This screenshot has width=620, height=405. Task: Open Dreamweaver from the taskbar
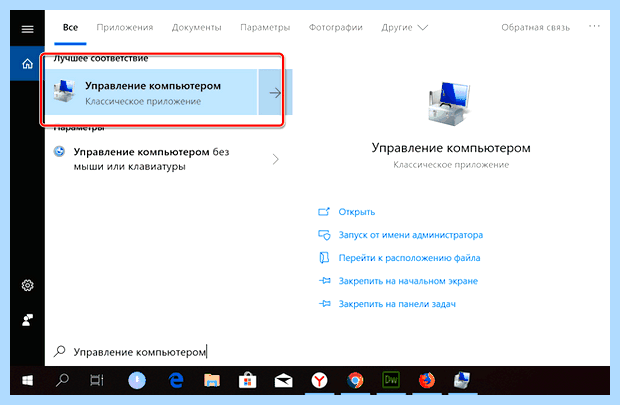[x=391, y=380]
